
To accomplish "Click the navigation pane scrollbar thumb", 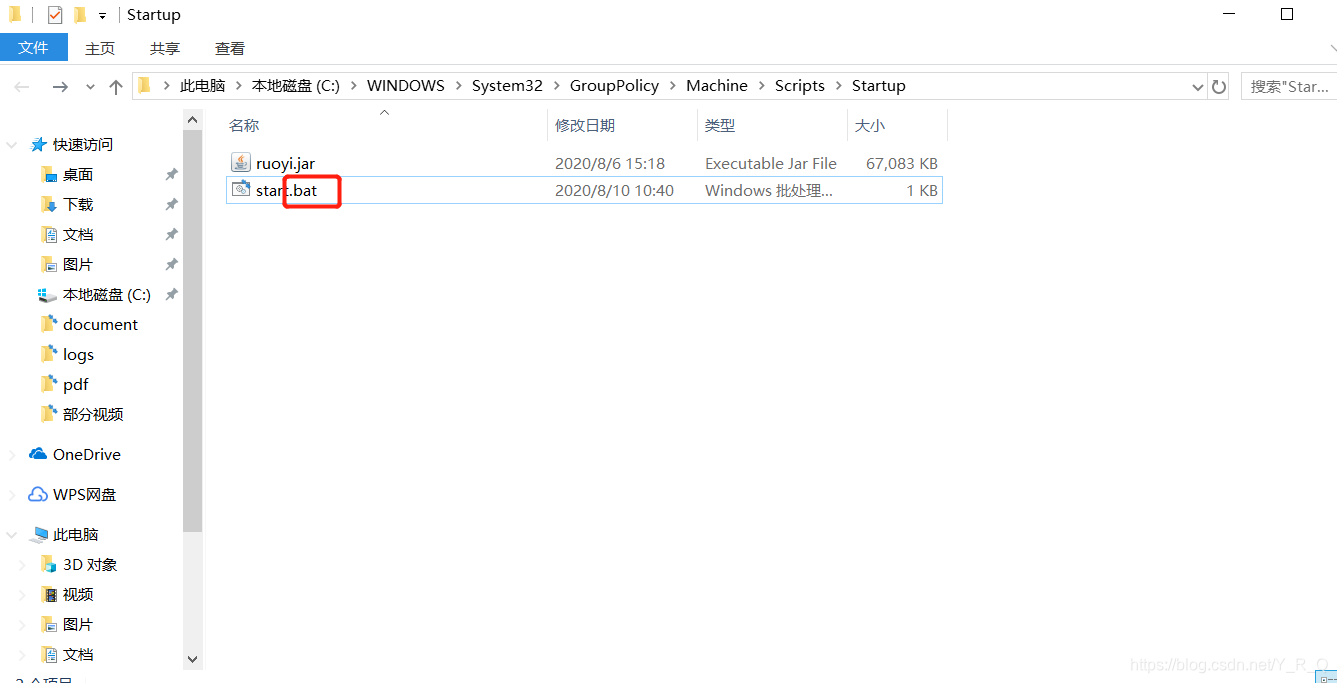I will [193, 330].
